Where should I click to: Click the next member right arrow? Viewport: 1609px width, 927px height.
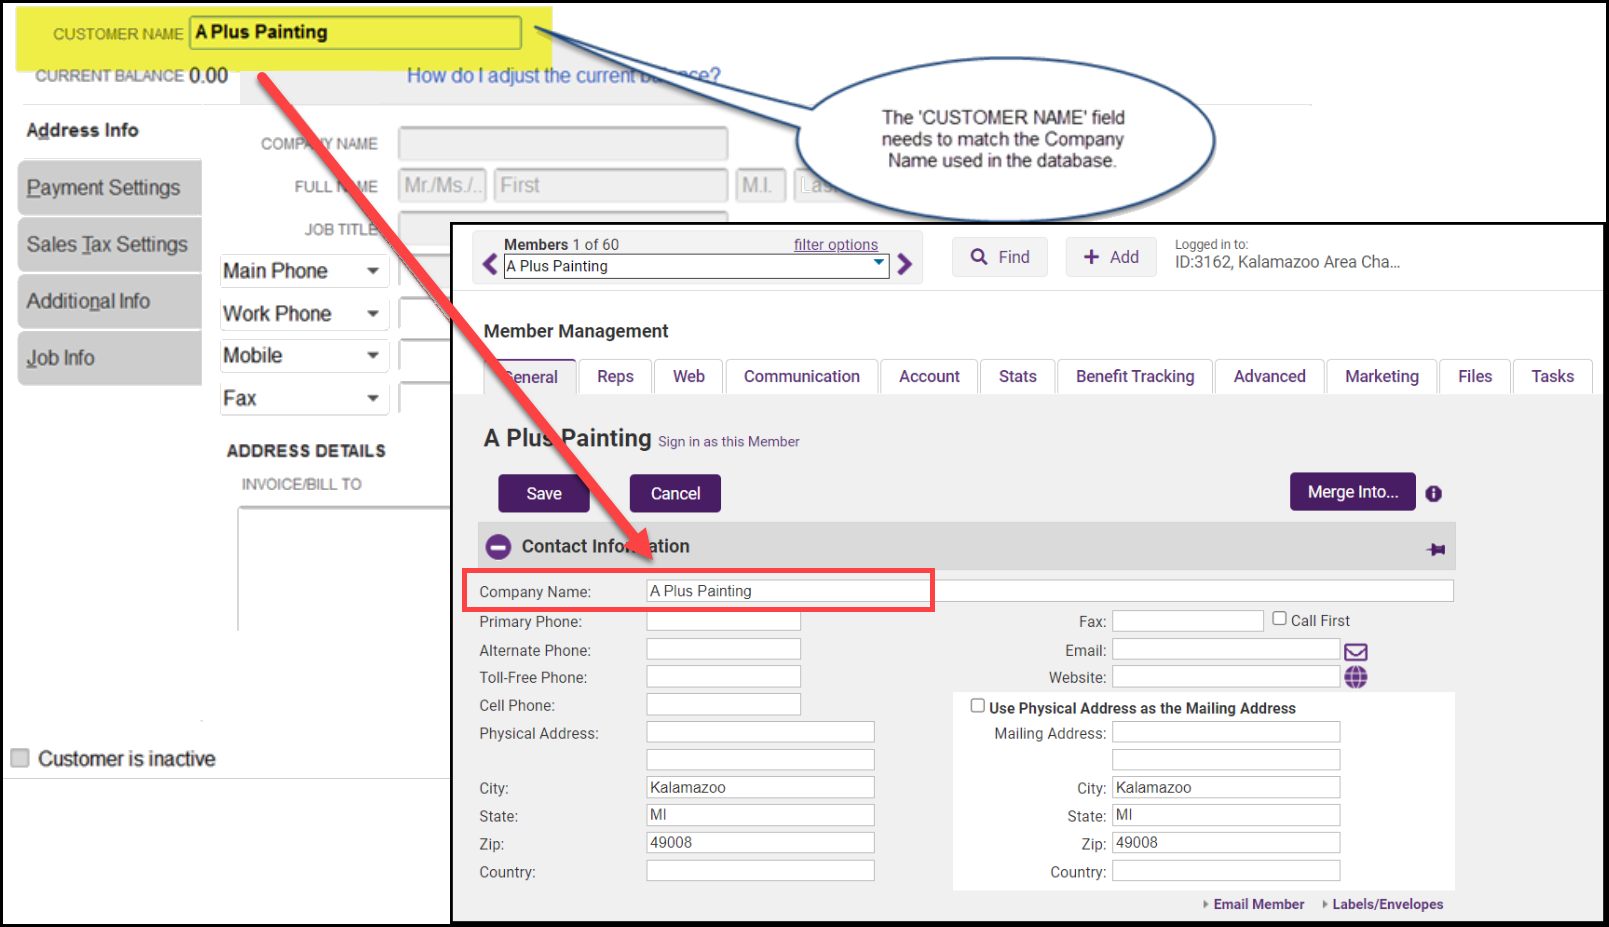pos(905,264)
